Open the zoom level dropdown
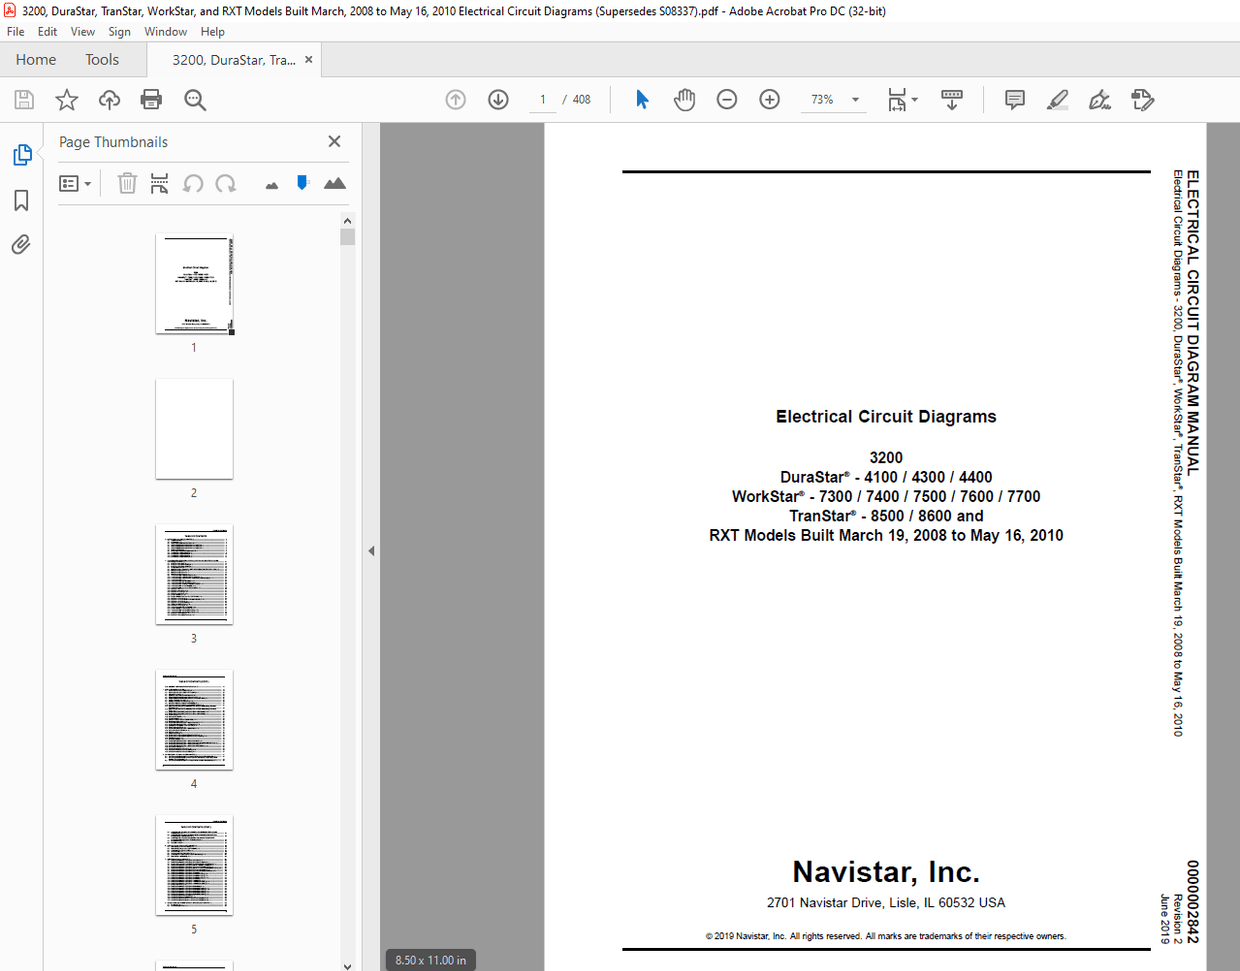Image resolution: width=1240 pixels, height=971 pixels. 854,99
